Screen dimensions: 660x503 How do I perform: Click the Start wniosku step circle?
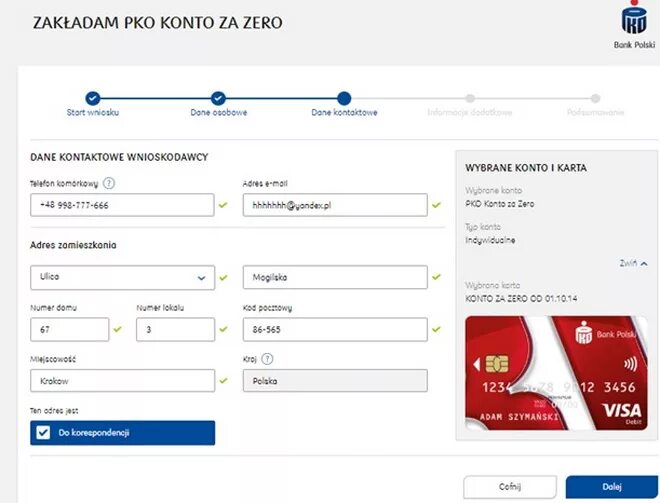click(x=93, y=98)
